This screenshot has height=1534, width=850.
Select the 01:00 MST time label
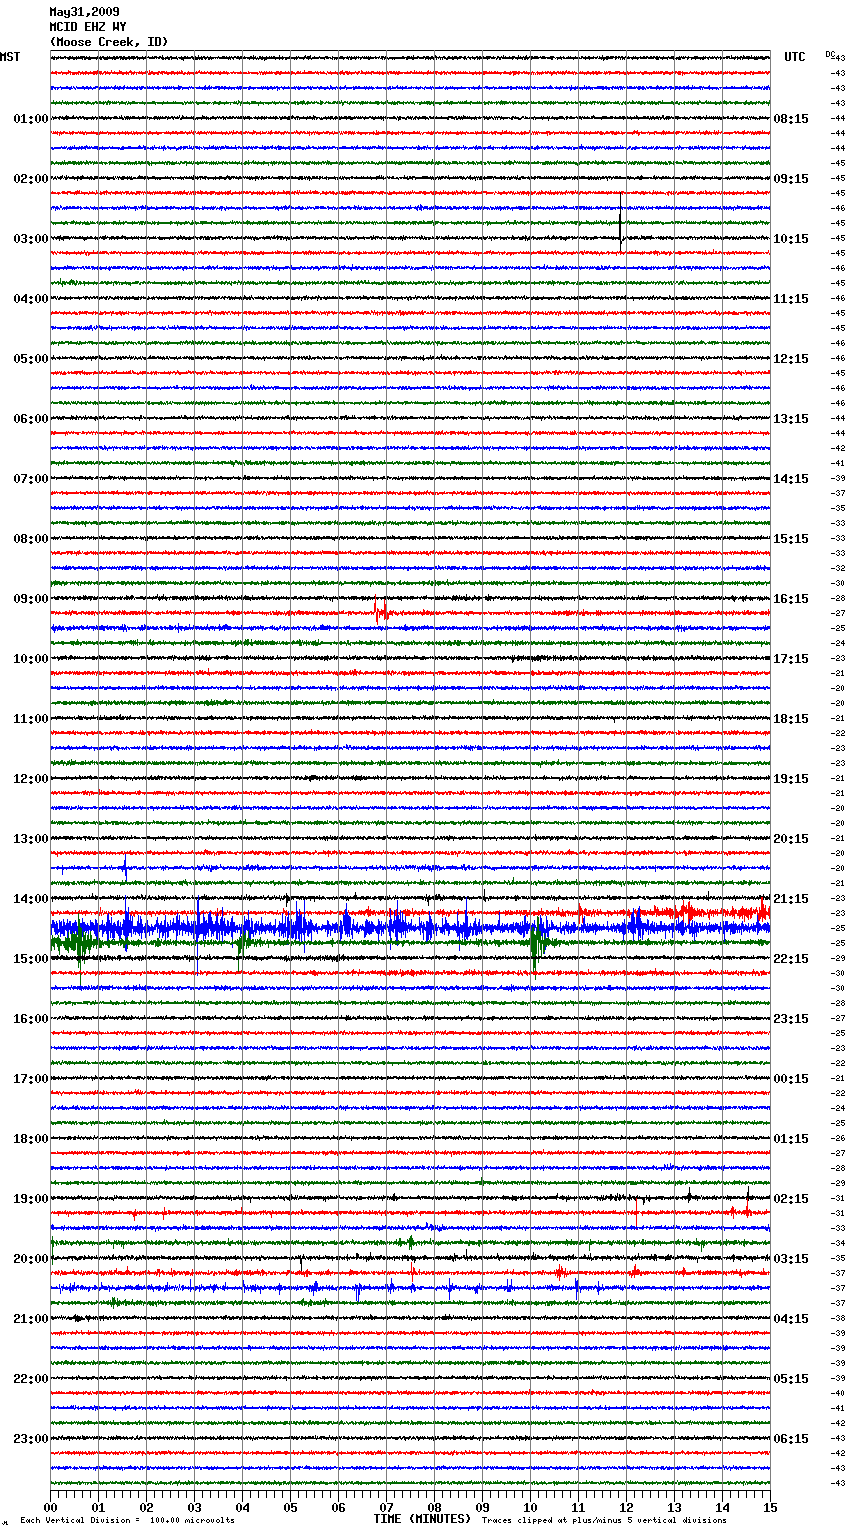tap(31, 119)
